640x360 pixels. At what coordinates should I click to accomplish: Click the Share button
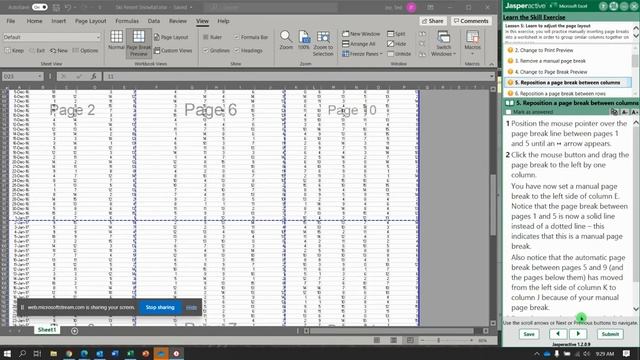[433, 21]
